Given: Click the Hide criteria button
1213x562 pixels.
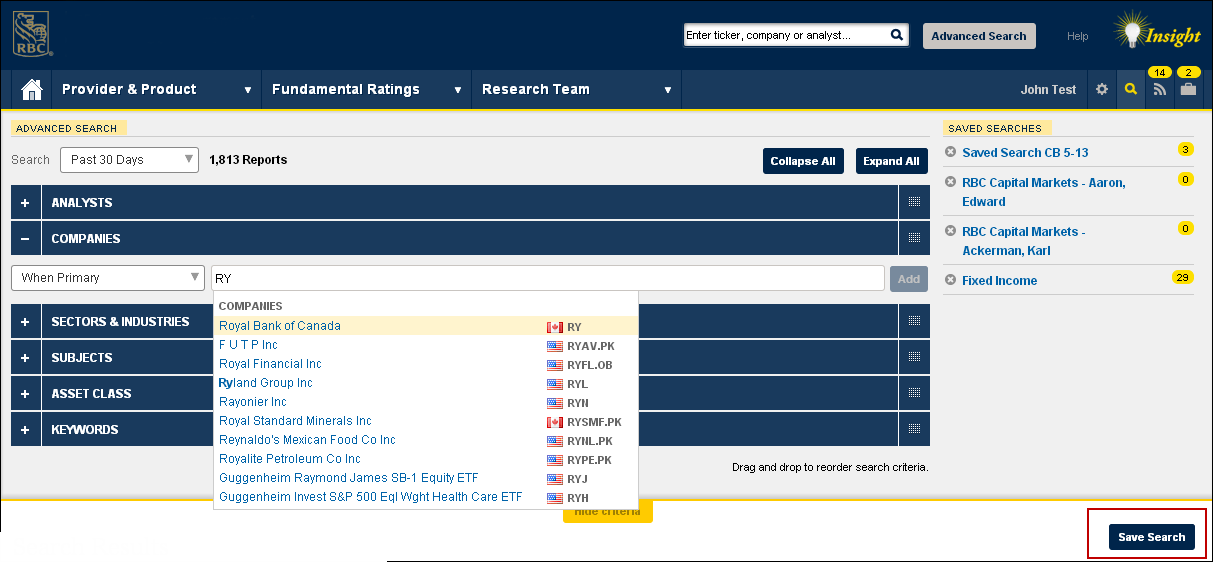Looking at the screenshot, I should 608,512.
